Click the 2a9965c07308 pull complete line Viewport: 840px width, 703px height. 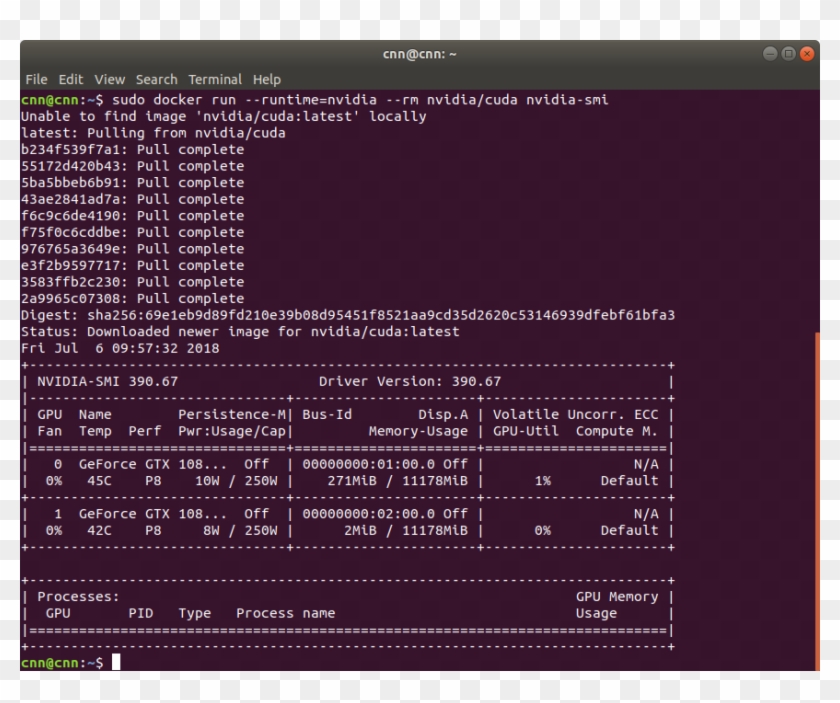click(132, 299)
